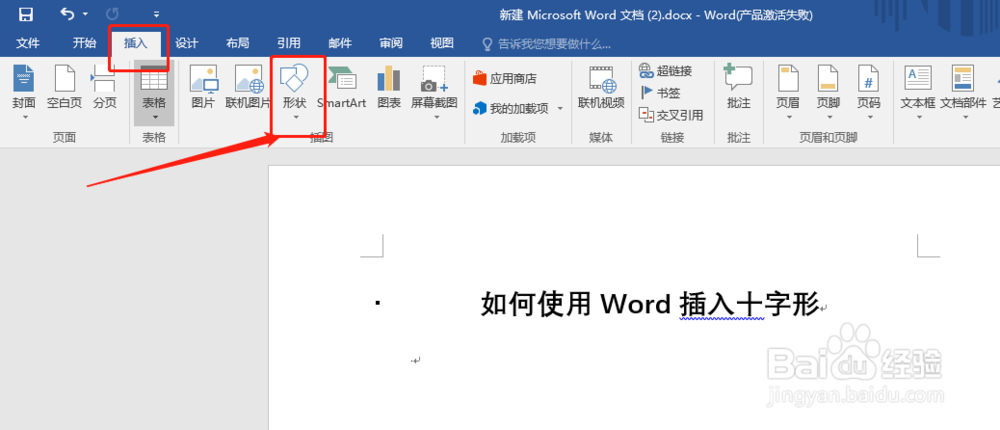Insert 联机视频 online video
Viewport: 1000px width, 430px height.
pyautogui.click(x=601, y=87)
